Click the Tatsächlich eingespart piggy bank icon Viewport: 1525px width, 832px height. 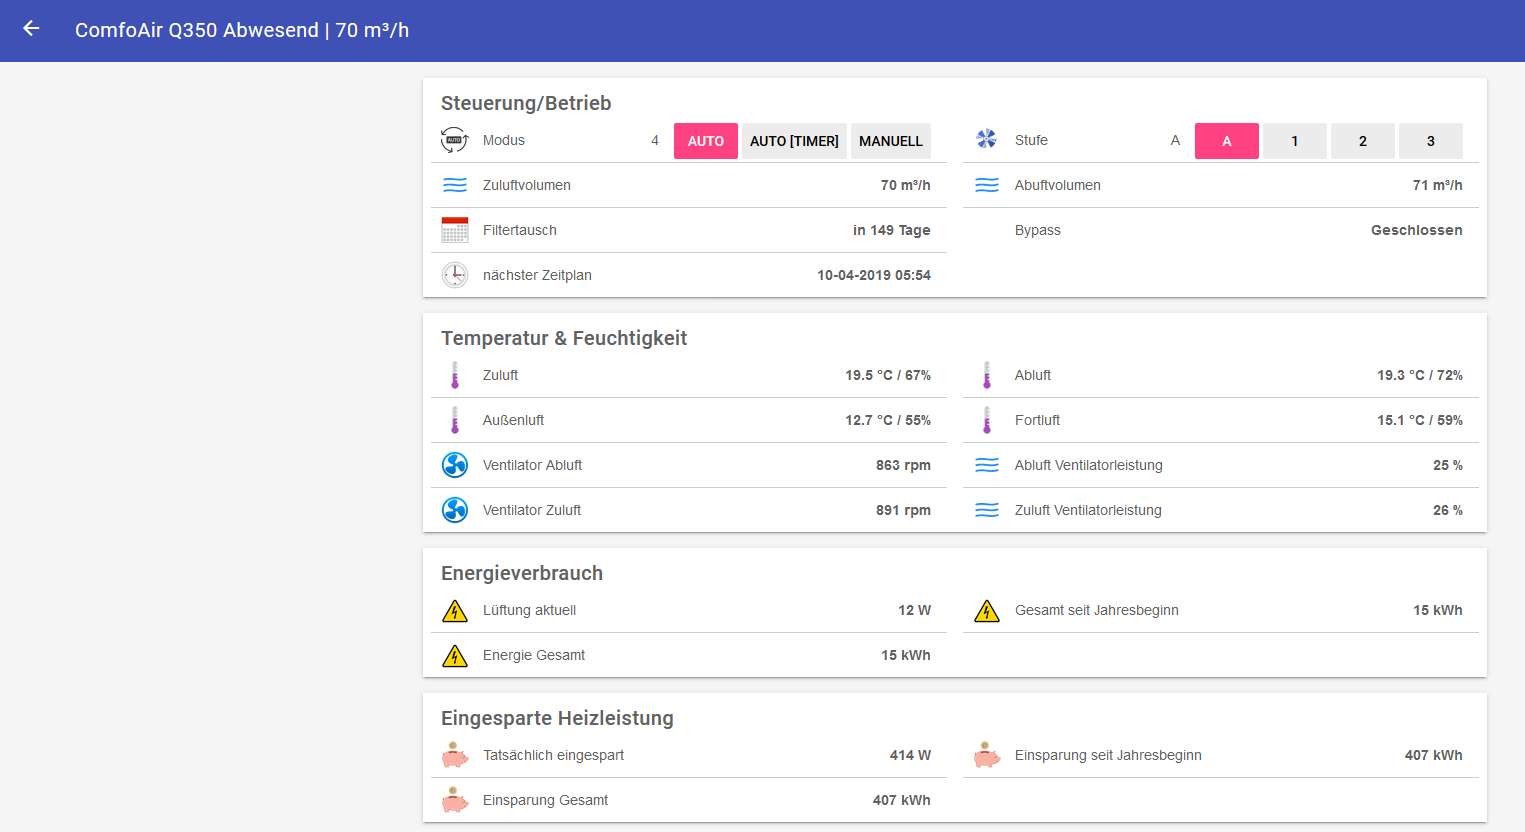click(454, 755)
